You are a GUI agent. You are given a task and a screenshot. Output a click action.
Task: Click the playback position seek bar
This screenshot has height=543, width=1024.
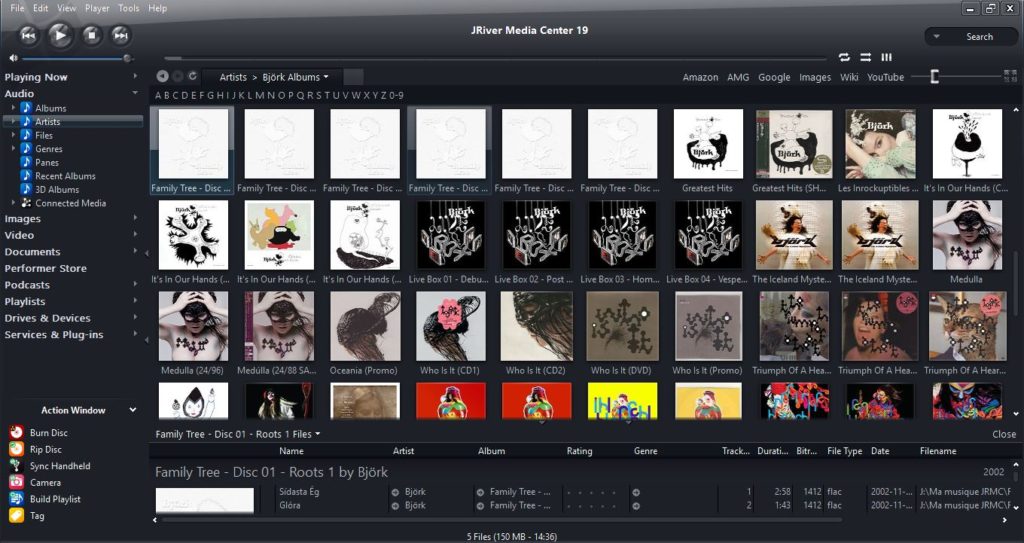pos(495,58)
